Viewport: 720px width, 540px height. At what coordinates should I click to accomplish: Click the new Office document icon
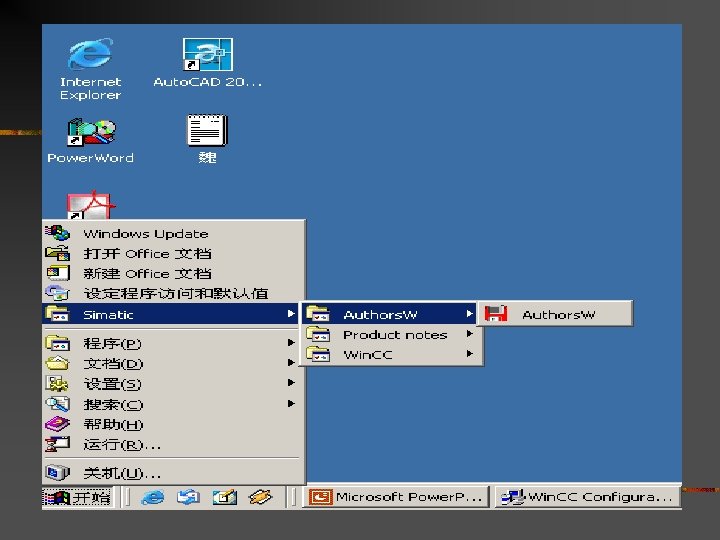57,273
